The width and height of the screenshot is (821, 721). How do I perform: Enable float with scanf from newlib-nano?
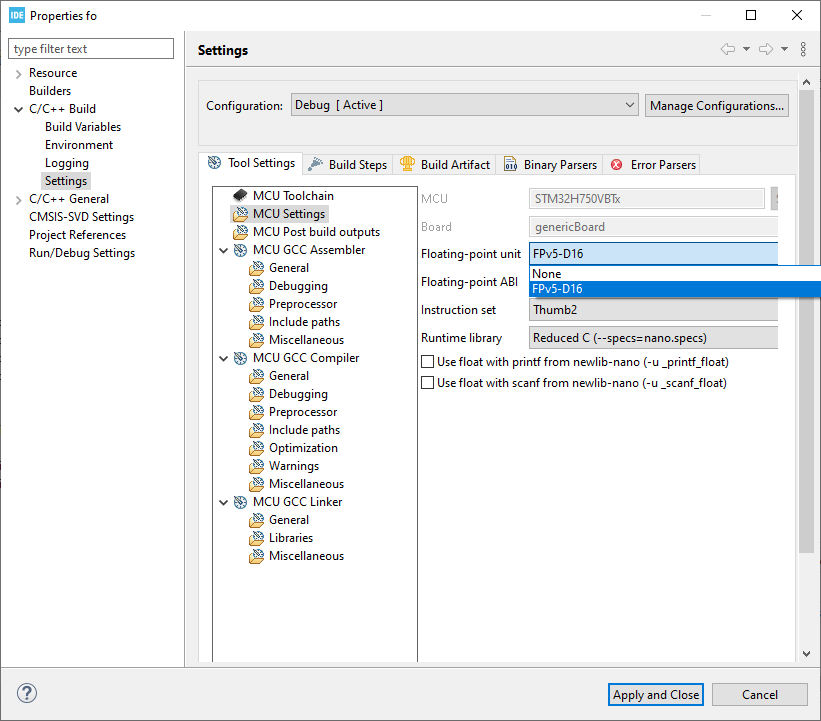pyautogui.click(x=428, y=383)
